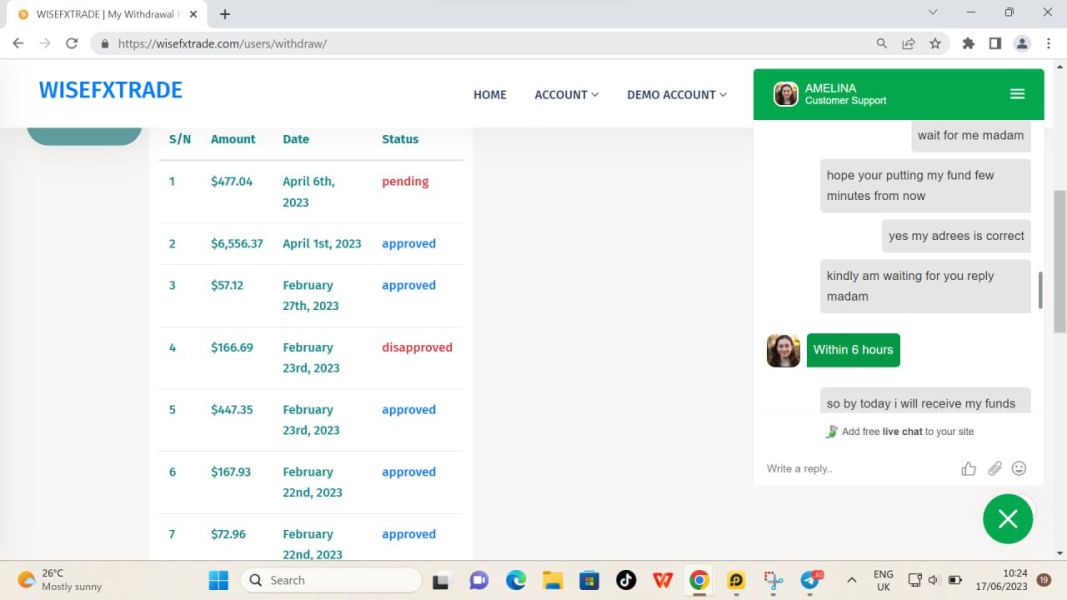Click the address bar URL

[222, 44]
